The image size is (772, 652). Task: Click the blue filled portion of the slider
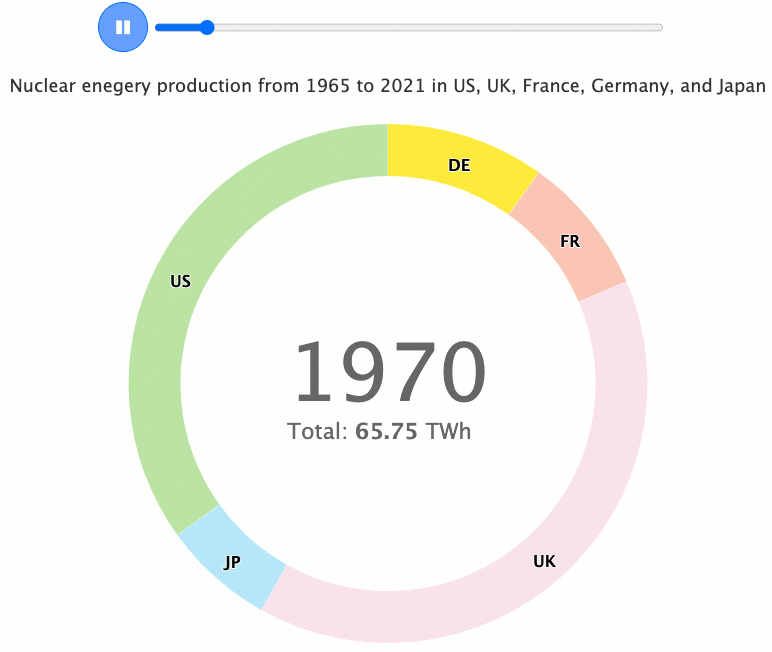(179, 27)
